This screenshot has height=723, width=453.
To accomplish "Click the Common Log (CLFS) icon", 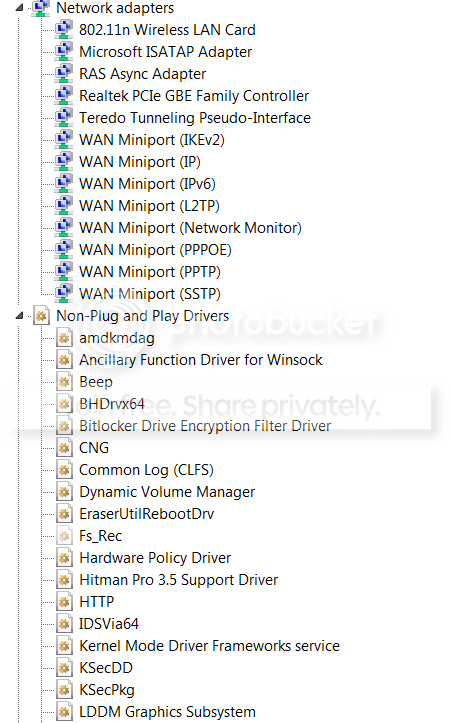I will pos(64,470).
